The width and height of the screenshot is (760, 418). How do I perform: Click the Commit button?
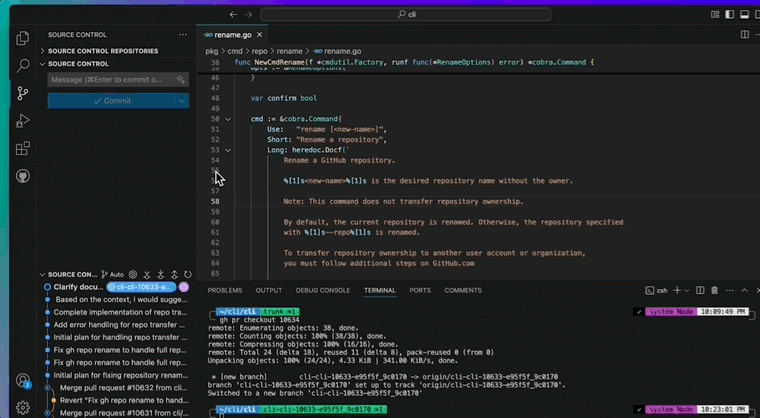pos(111,101)
